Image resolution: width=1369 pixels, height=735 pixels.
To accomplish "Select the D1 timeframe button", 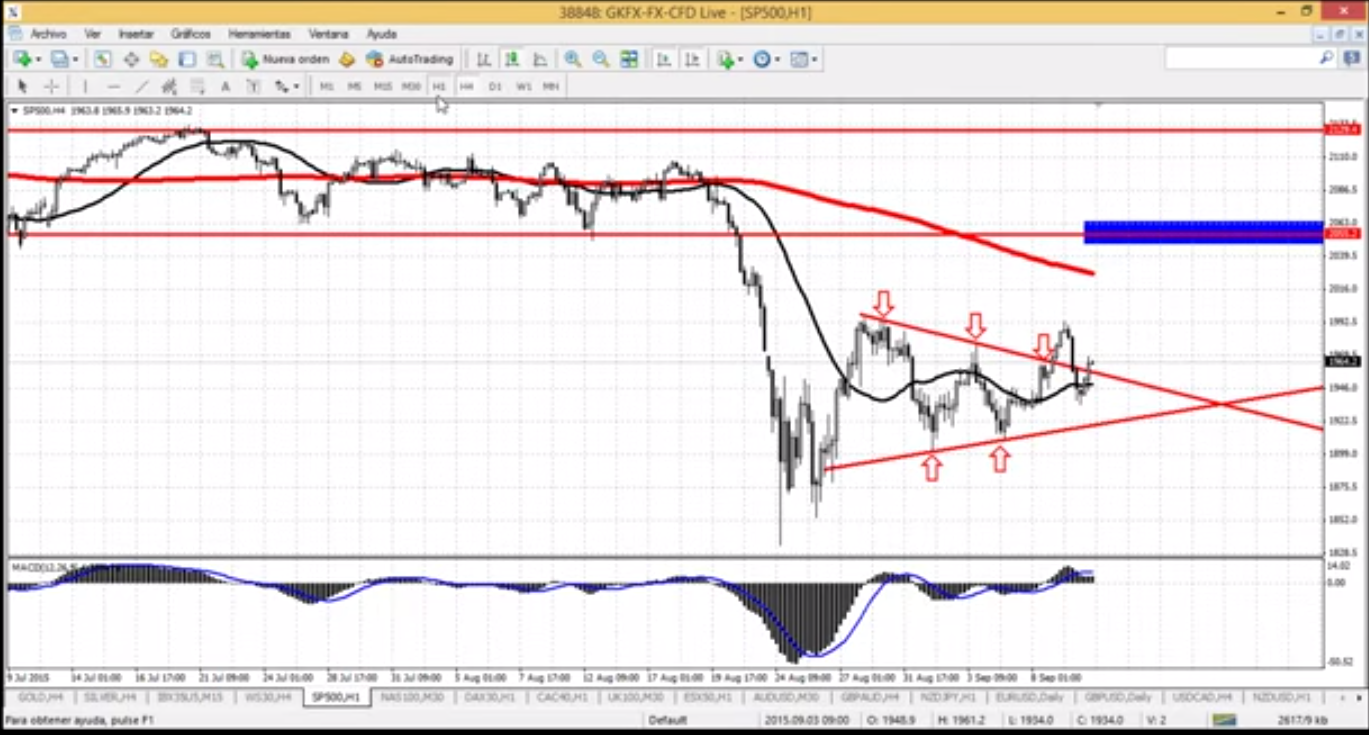I will click(495, 86).
